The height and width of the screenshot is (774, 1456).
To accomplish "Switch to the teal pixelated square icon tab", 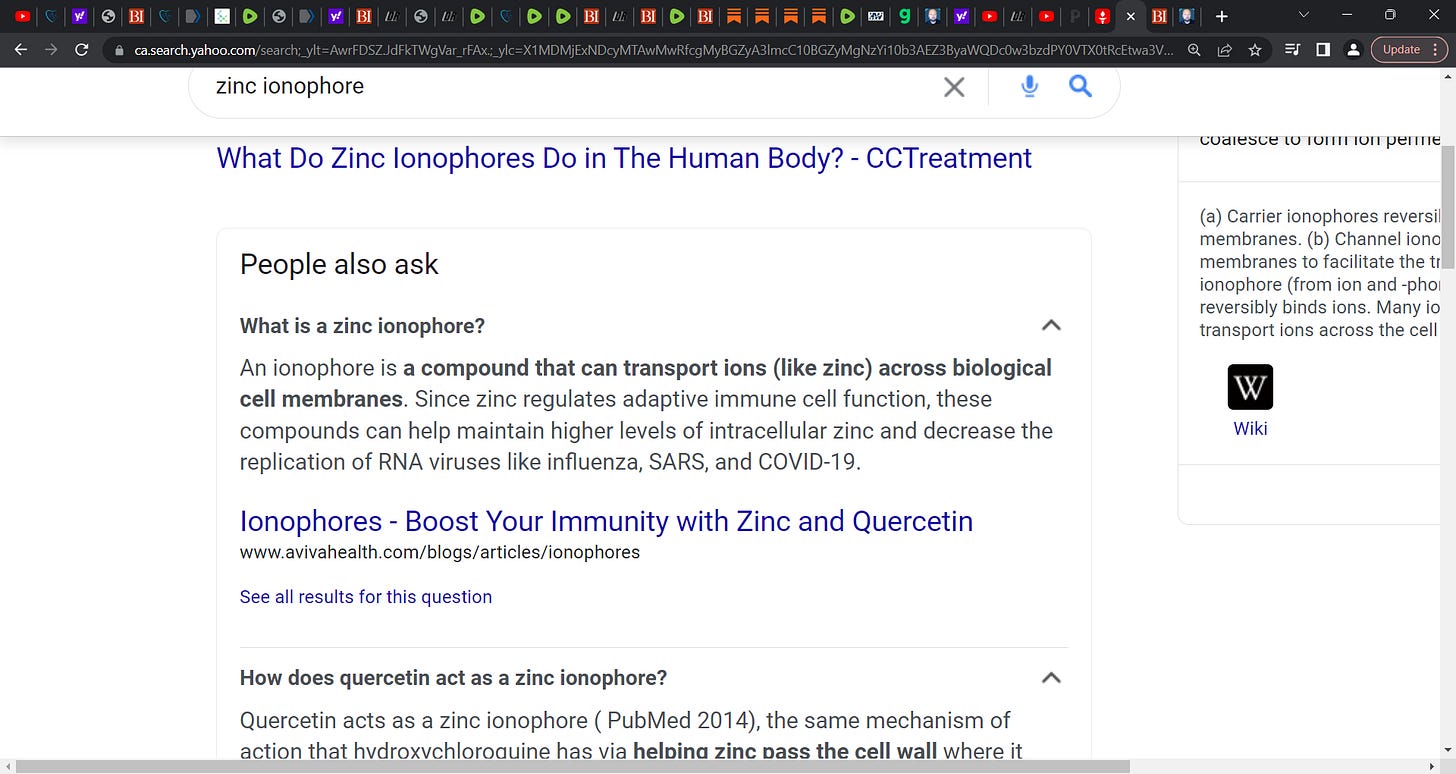I will pyautogui.click(x=222, y=16).
